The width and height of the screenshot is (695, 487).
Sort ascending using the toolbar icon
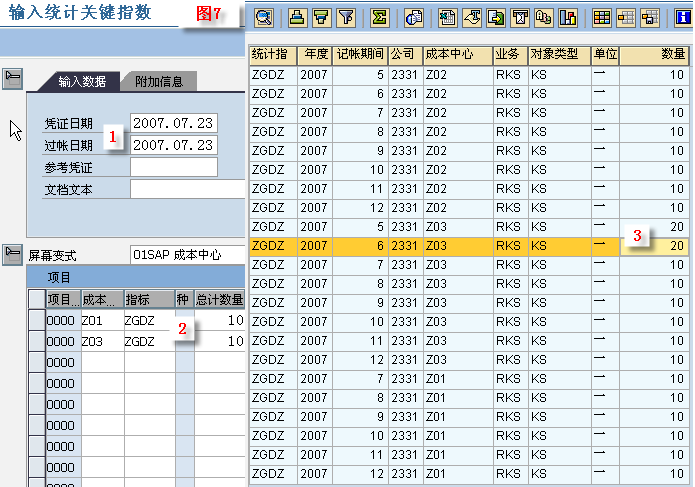coord(297,18)
